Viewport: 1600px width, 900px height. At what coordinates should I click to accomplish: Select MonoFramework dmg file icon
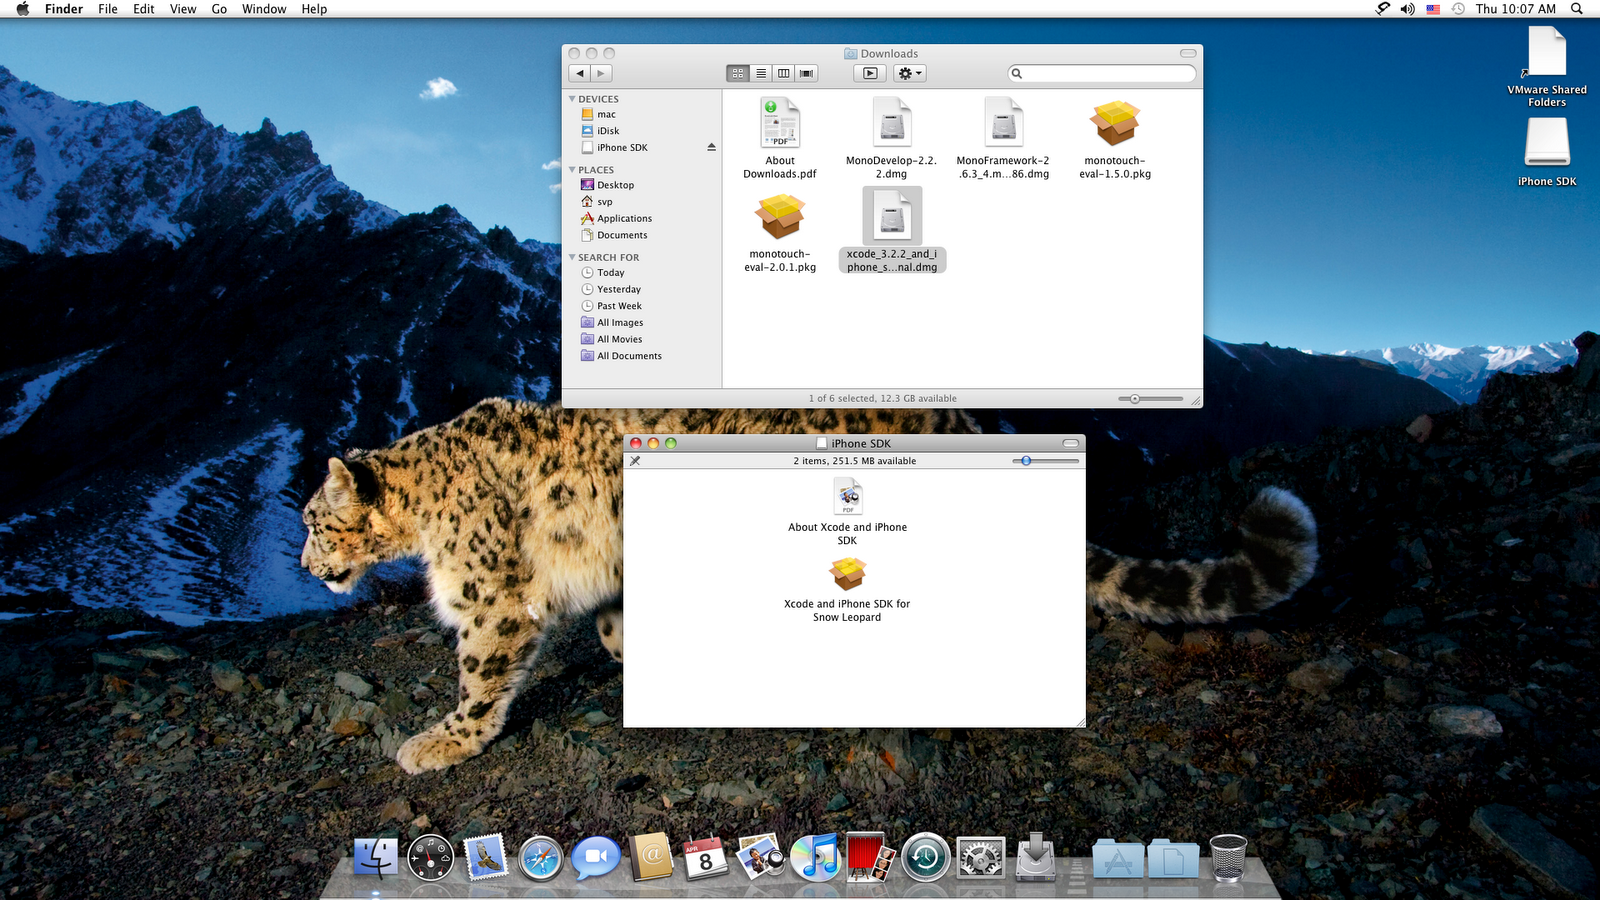tap(1003, 123)
